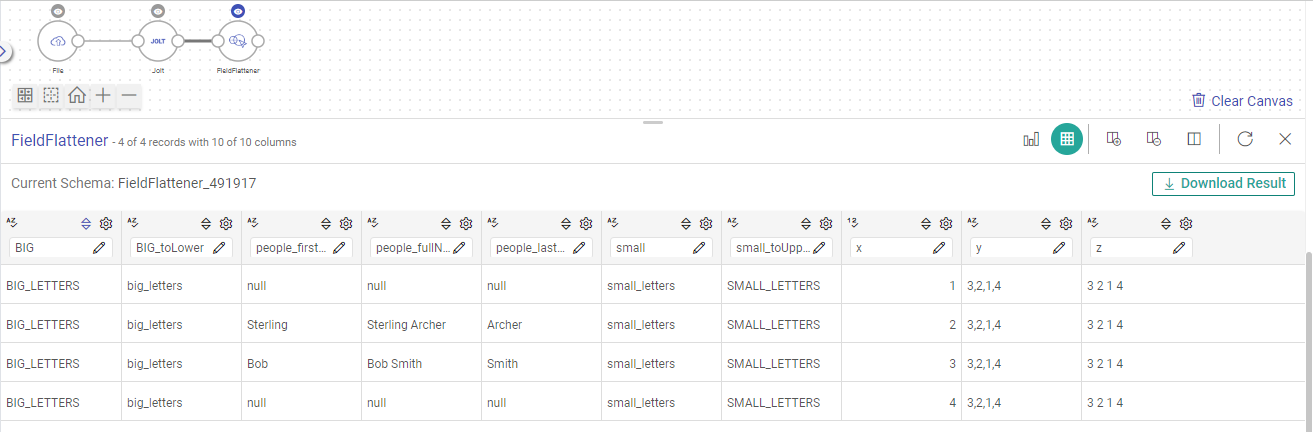Click the add column icon
1313x432 pixels.
click(x=1113, y=139)
